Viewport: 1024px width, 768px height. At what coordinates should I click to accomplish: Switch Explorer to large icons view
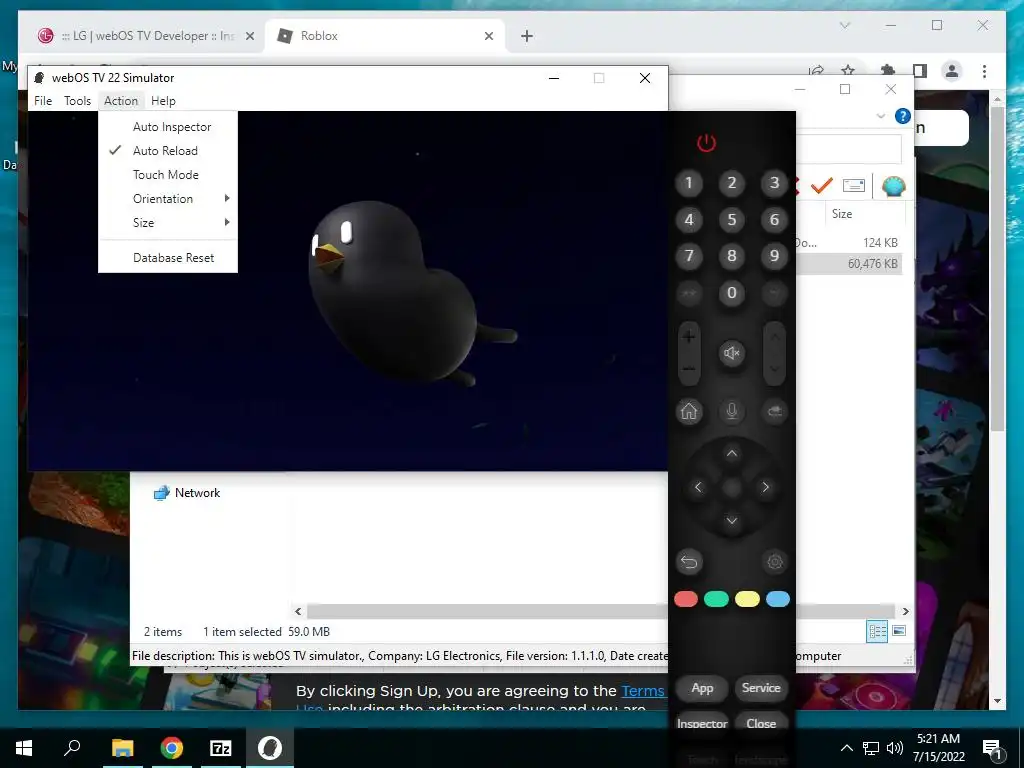tap(899, 631)
